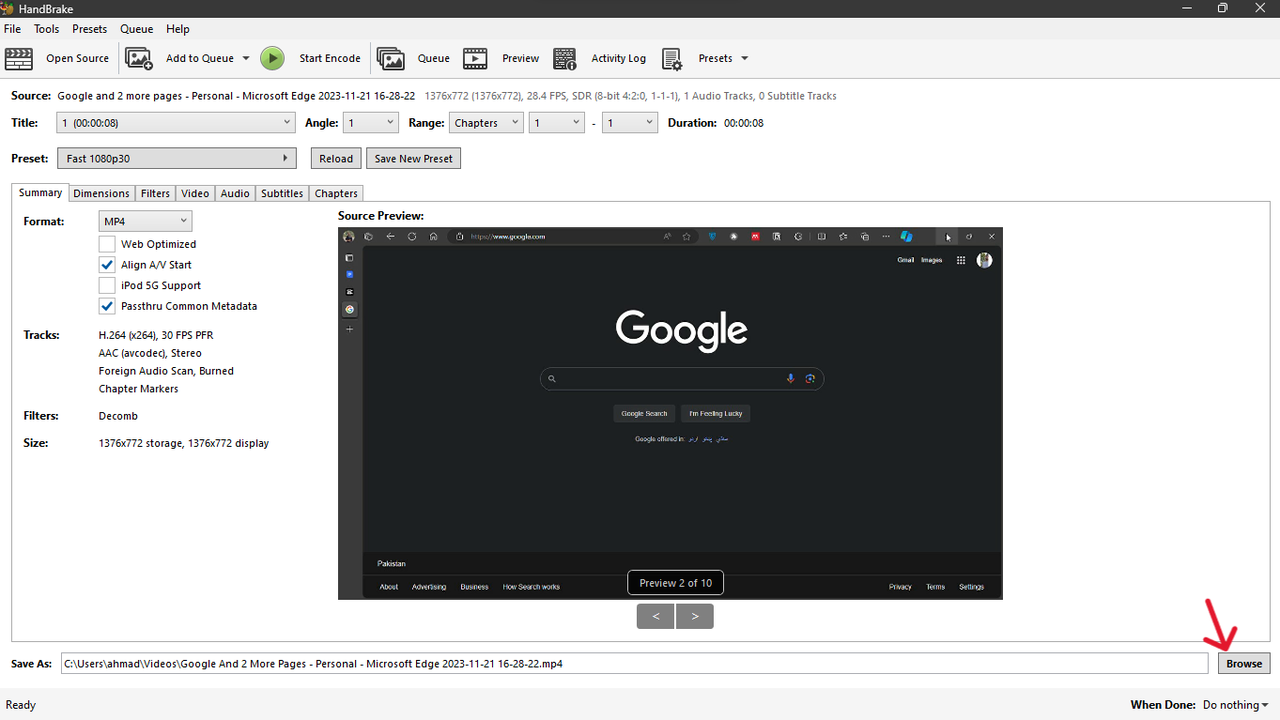Open the Queue via its image stack icon
Screen dimensions: 1280x720
(x=390, y=58)
